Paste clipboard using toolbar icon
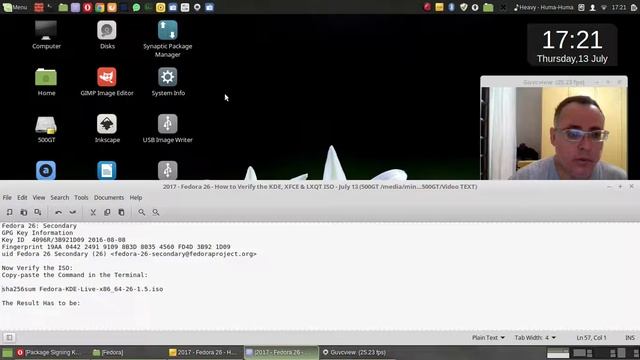The width and height of the screenshot is (640, 360). (x=121, y=212)
